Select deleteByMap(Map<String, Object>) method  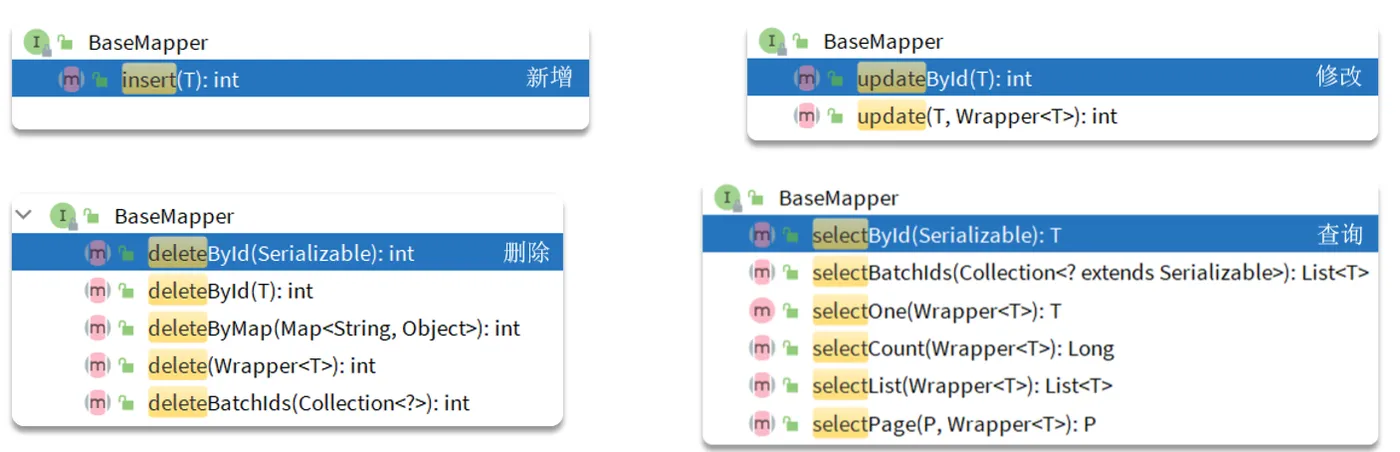click(x=334, y=328)
